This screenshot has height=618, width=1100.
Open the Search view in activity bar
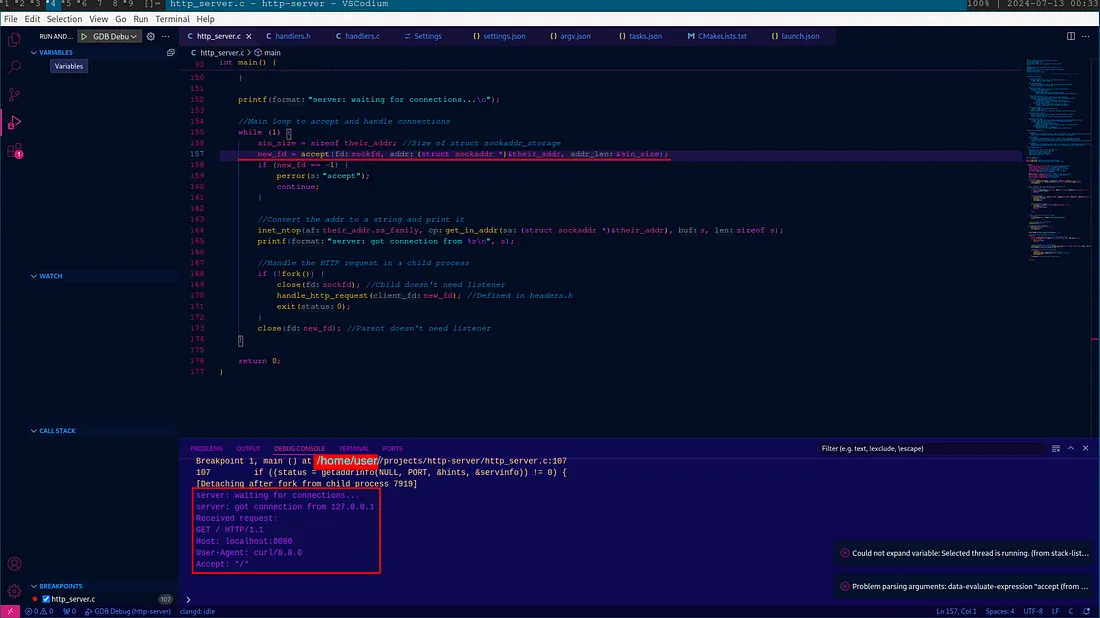coord(14,67)
